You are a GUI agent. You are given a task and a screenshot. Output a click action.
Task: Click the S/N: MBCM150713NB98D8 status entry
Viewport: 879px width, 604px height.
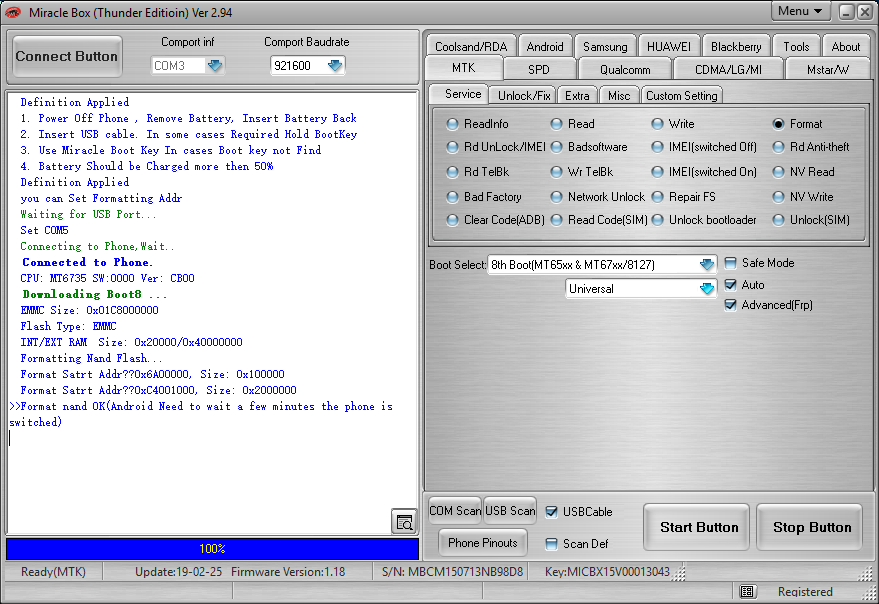click(x=452, y=571)
